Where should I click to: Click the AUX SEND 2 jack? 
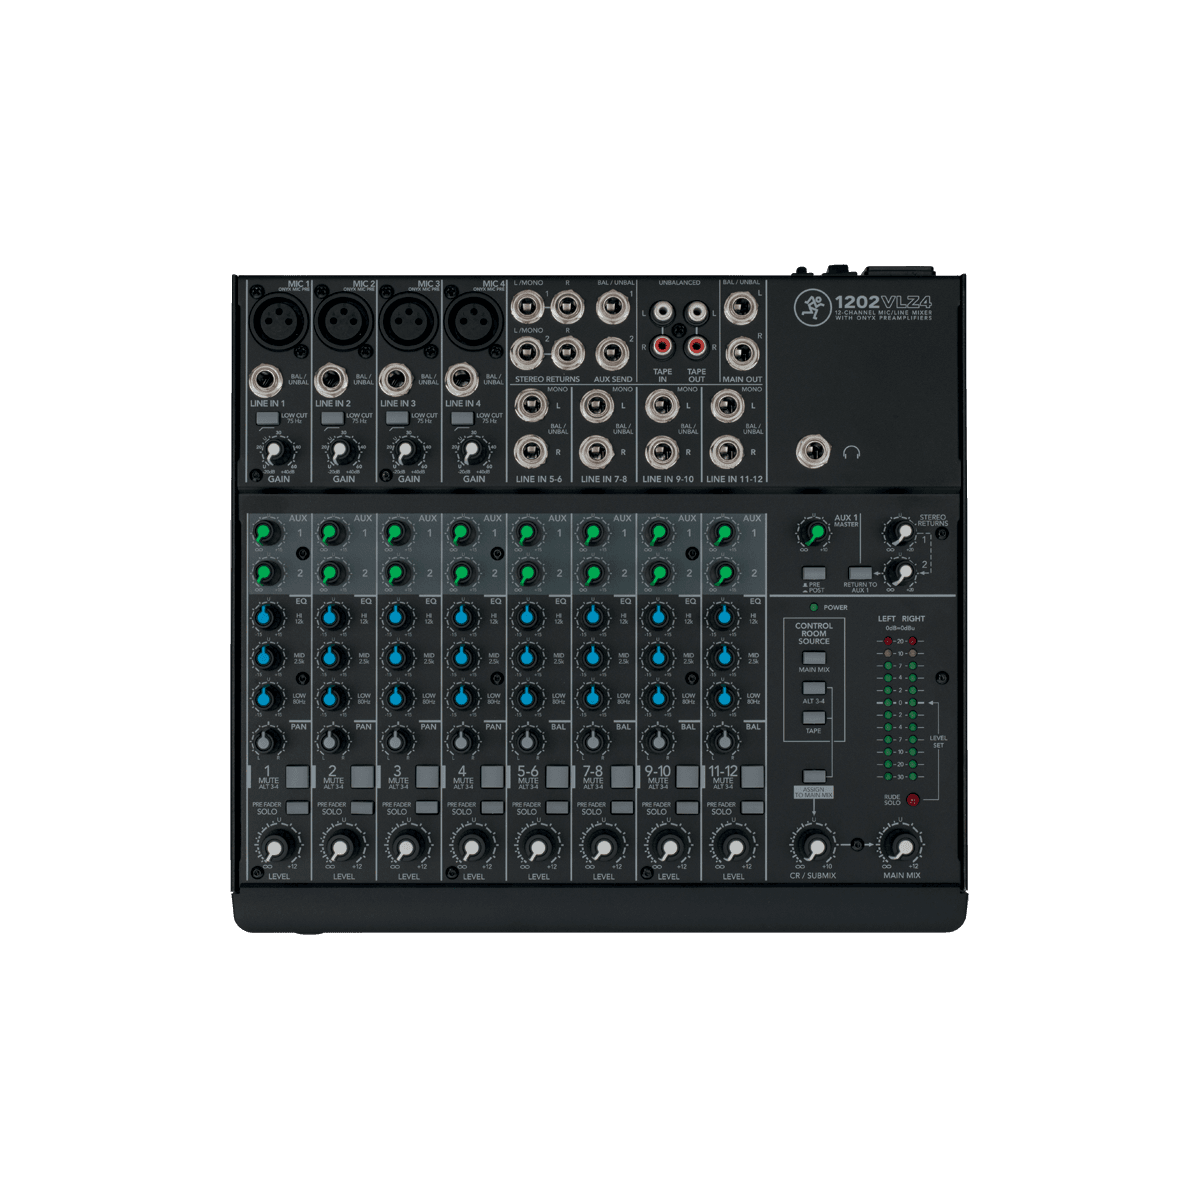point(610,352)
